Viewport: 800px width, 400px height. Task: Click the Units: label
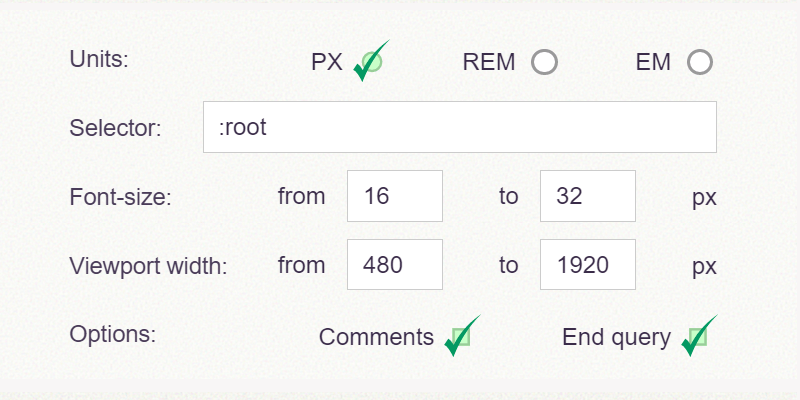100,58
